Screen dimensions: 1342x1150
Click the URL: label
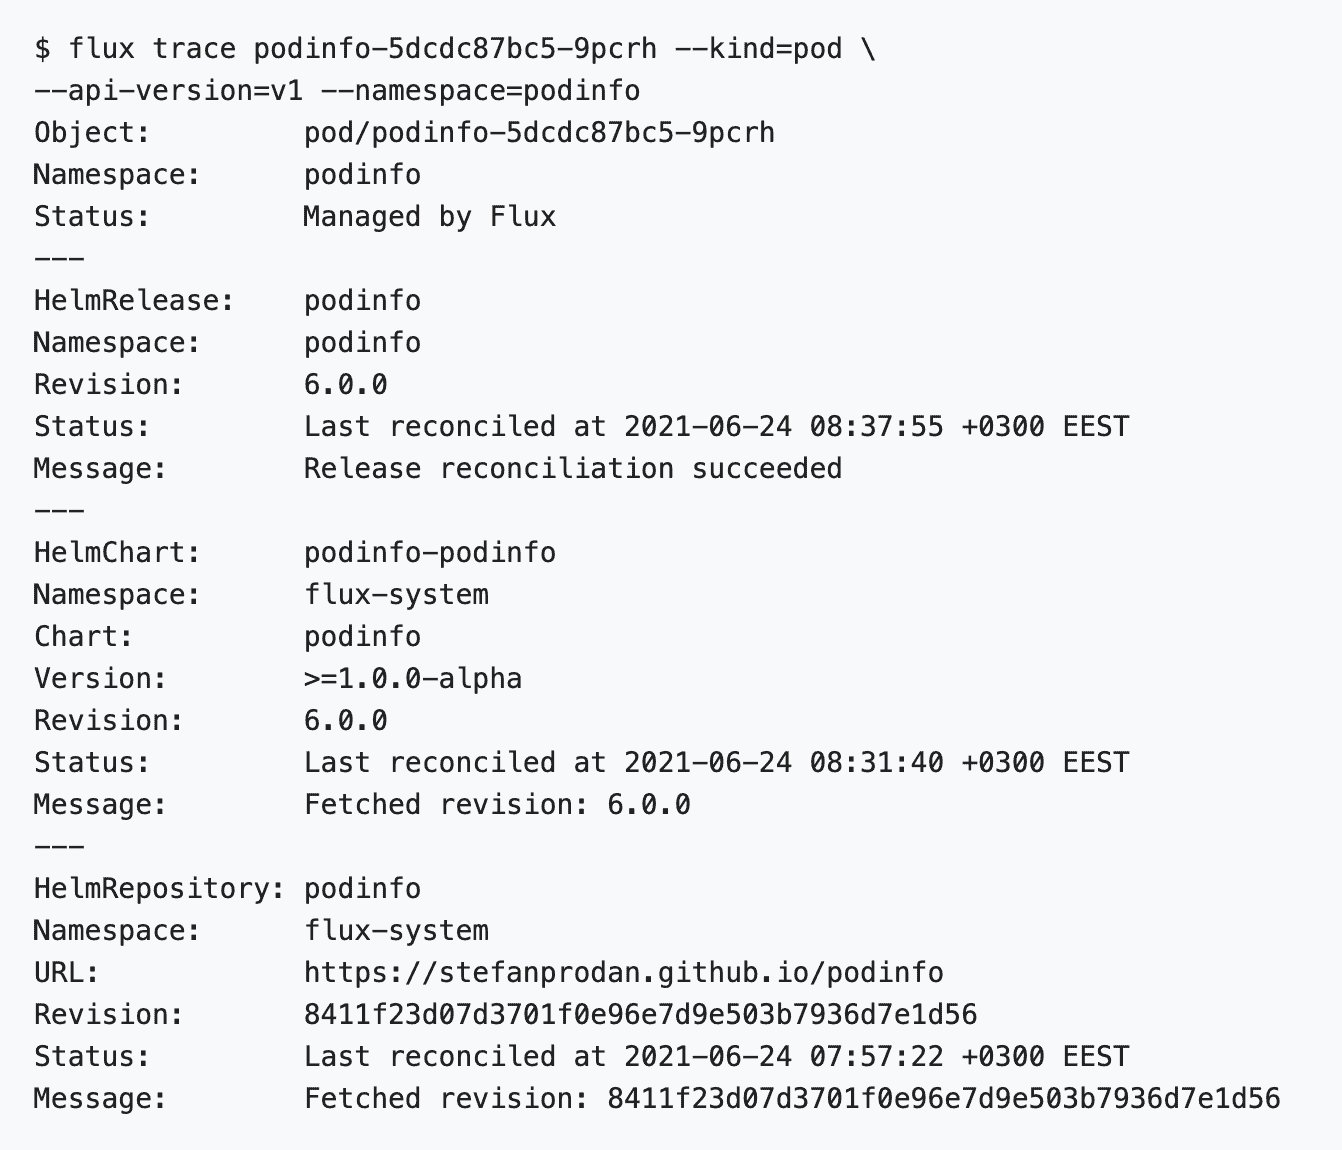tap(67, 973)
